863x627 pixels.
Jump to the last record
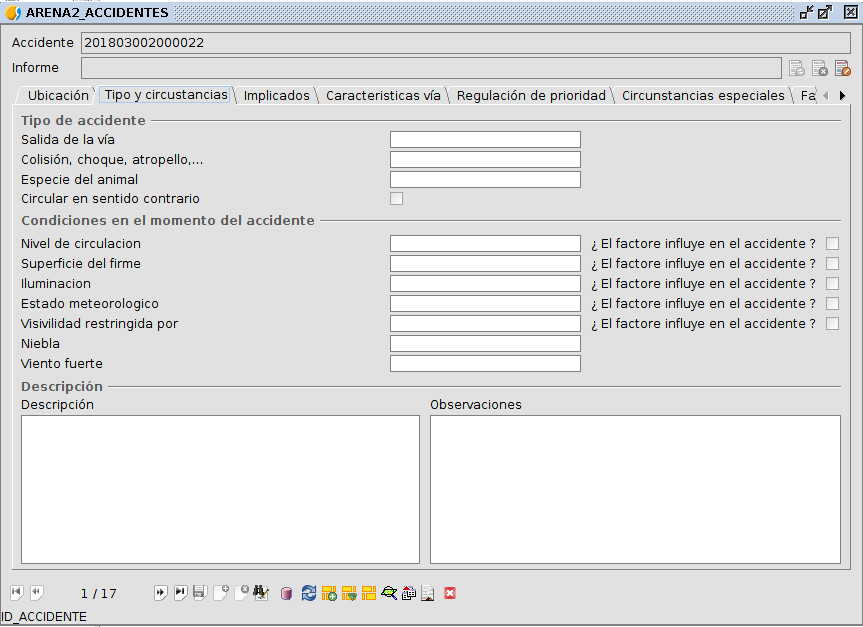click(x=180, y=593)
